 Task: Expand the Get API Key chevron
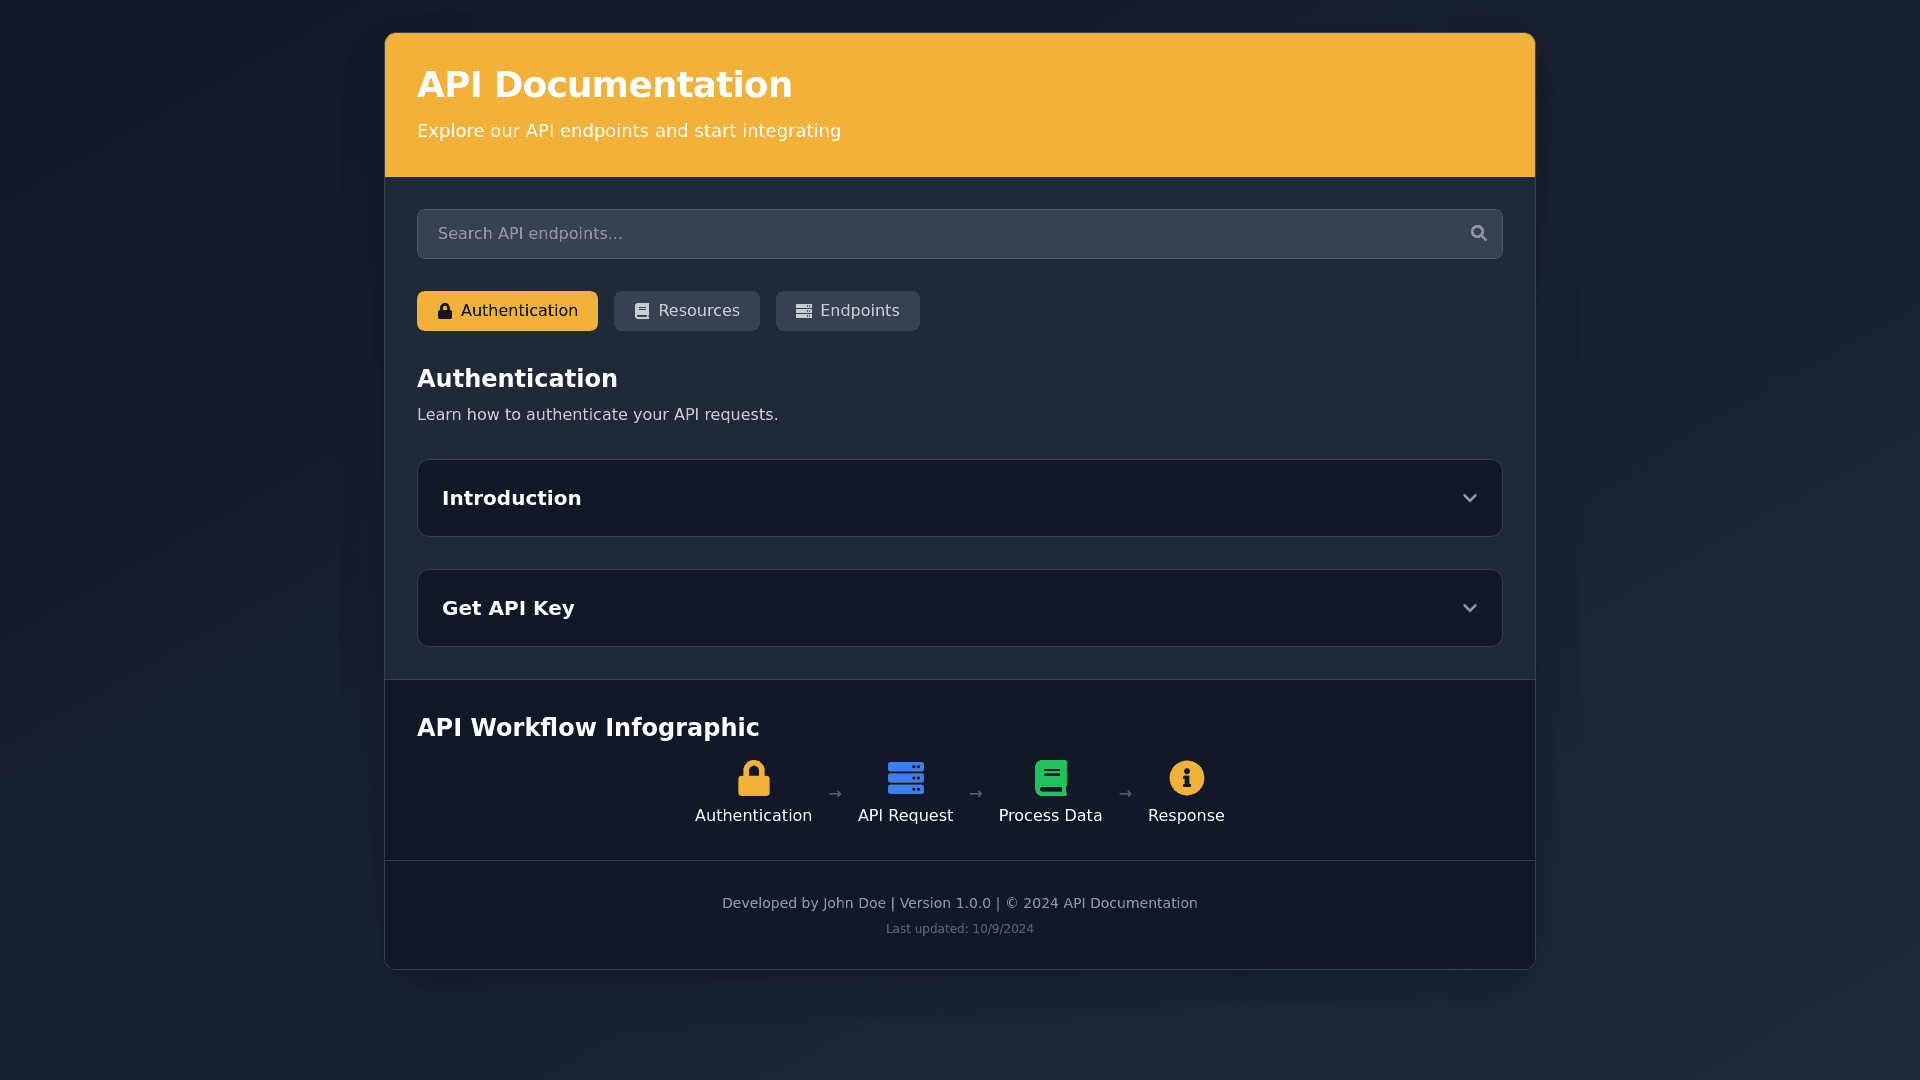click(x=1469, y=608)
